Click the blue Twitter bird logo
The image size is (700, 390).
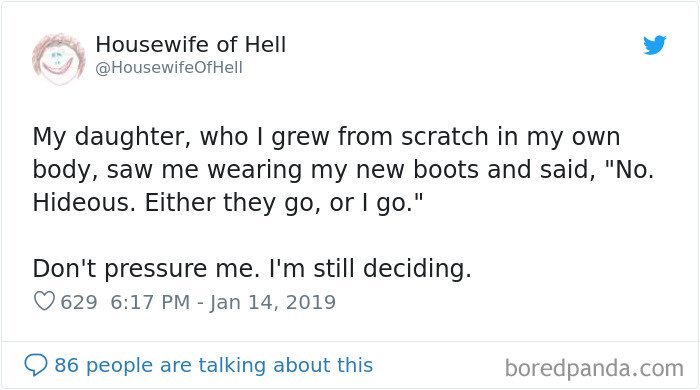point(654,45)
